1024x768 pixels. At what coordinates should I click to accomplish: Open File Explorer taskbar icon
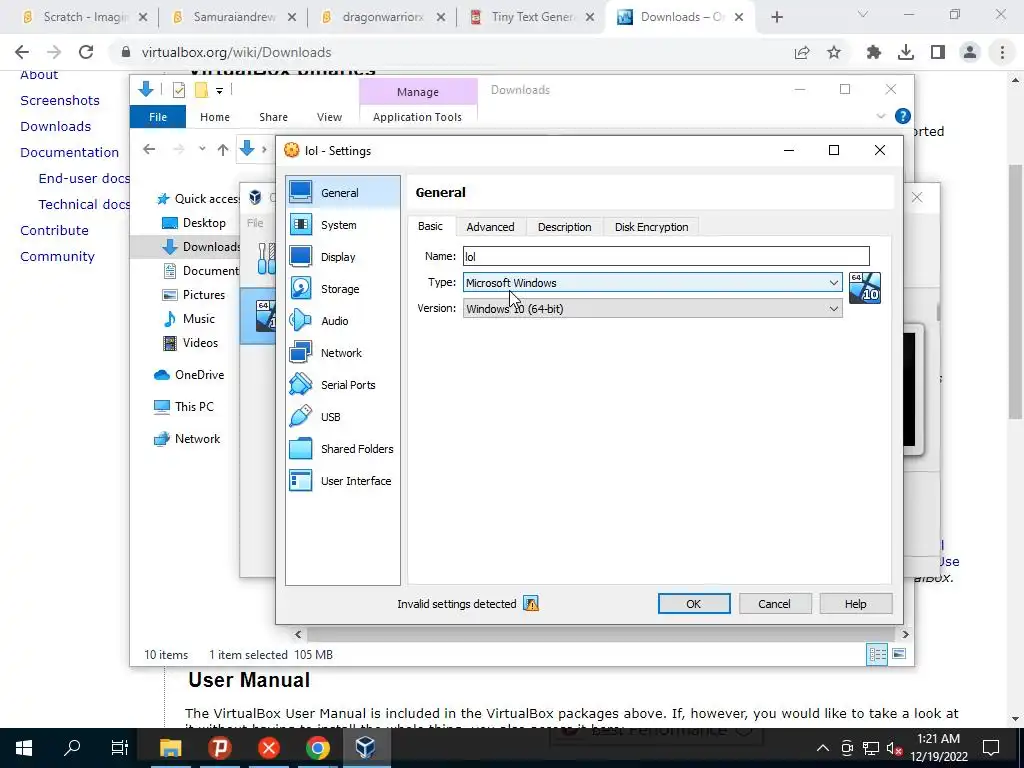coord(170,748)
